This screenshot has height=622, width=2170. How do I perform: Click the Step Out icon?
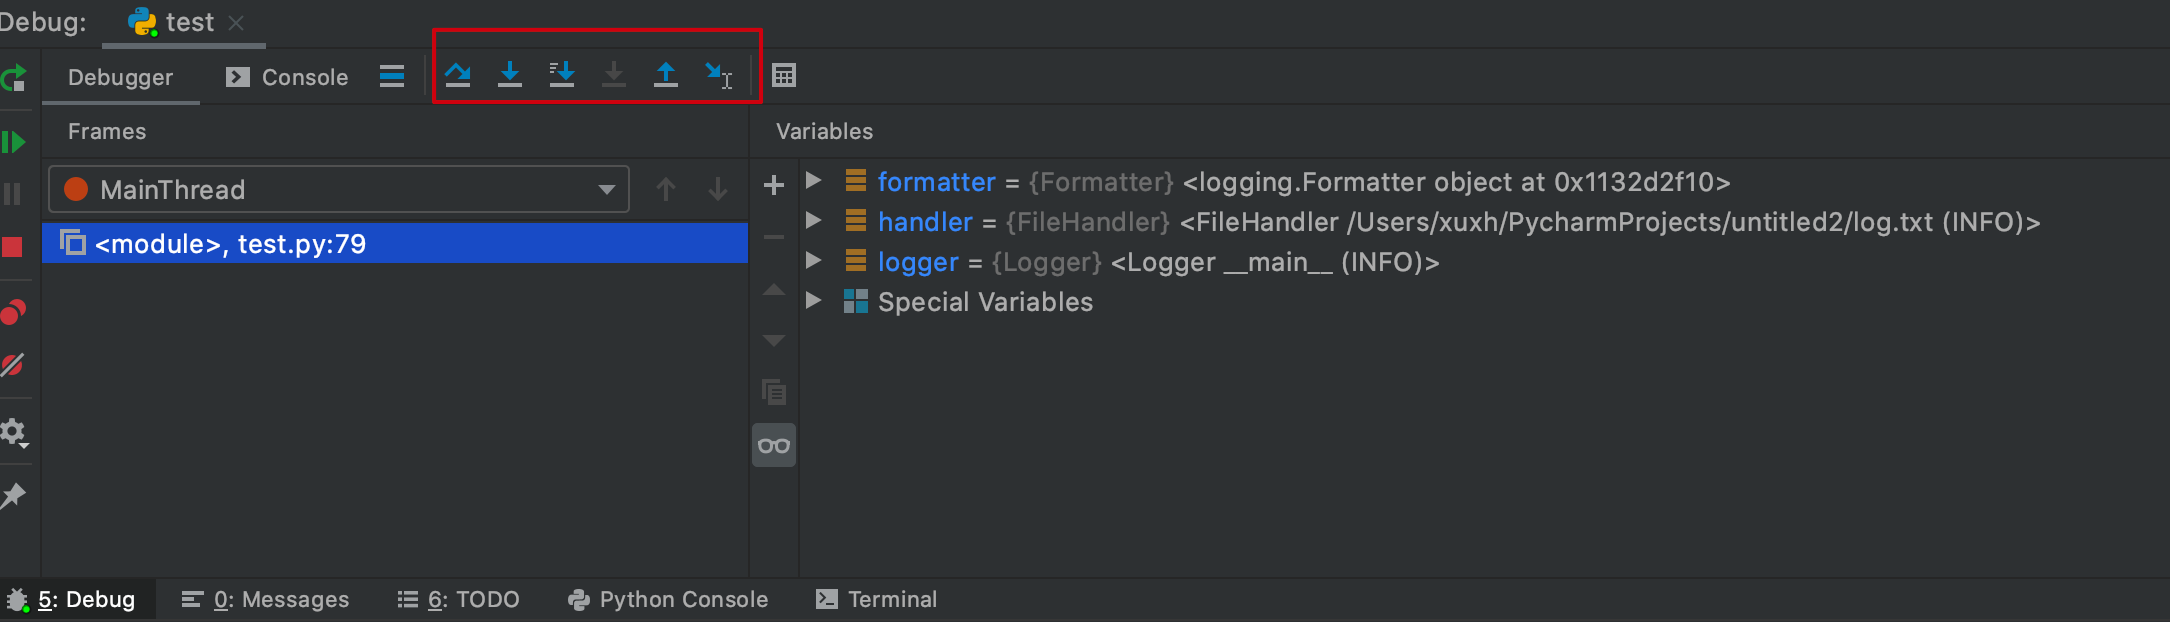click(x=666, y=75)
